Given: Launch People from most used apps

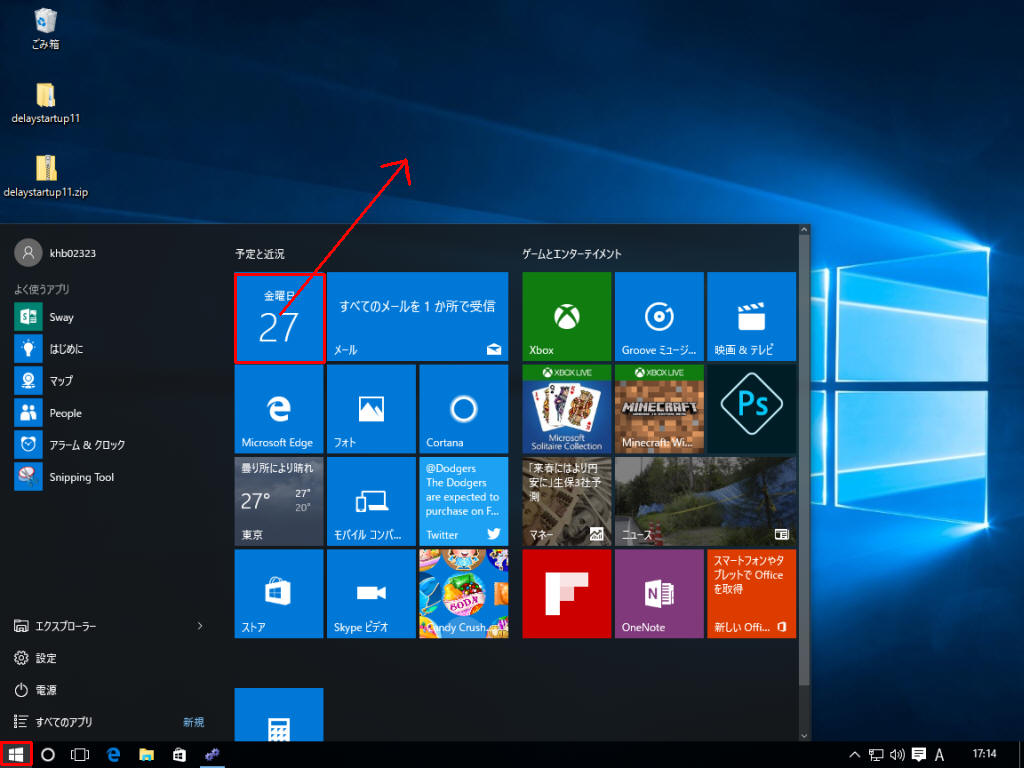Looking at the screenshot, I should pos(111,413).
